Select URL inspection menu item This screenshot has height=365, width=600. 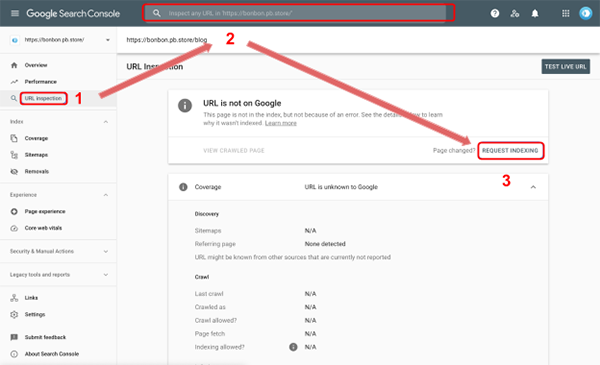pos(43,98)
